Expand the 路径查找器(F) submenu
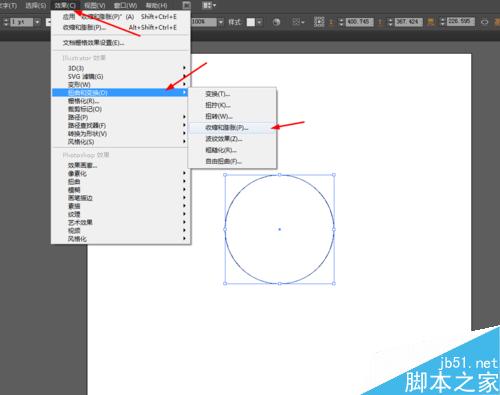This screenshot has width=500, height=395. [121, 125]
